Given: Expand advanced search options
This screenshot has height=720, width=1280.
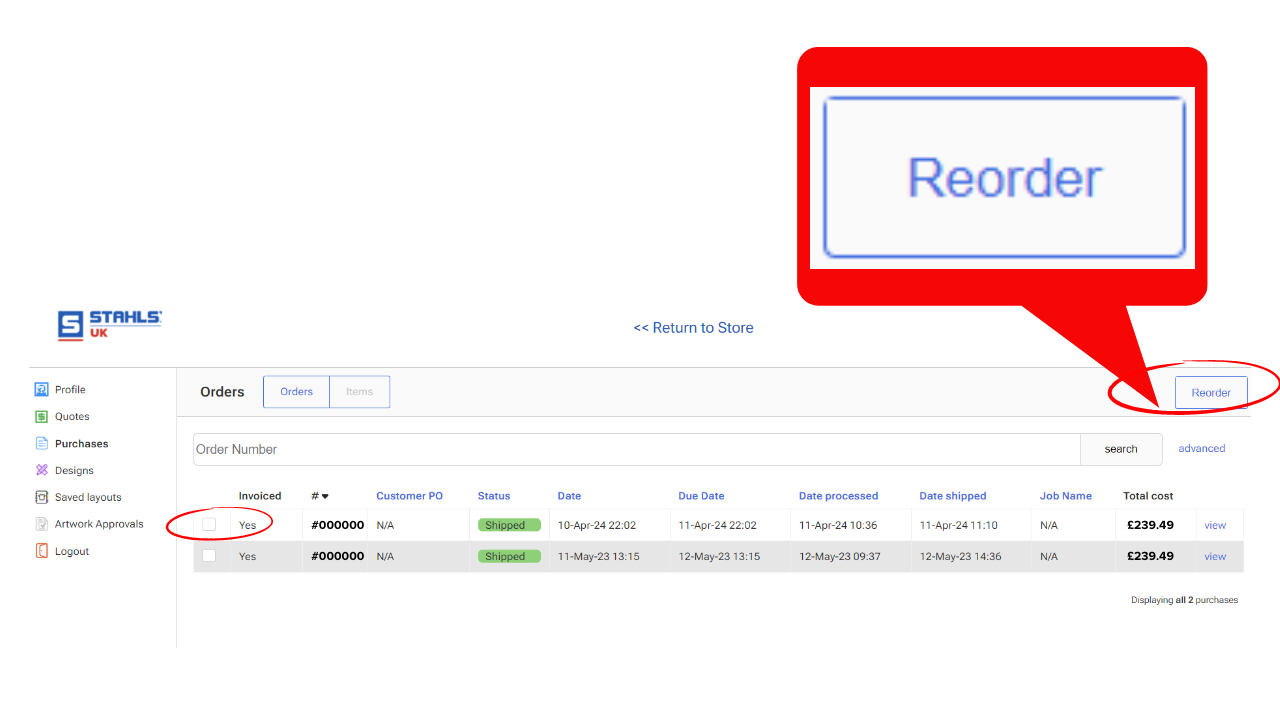Looking at the screenshot, I should [1201, 449].
